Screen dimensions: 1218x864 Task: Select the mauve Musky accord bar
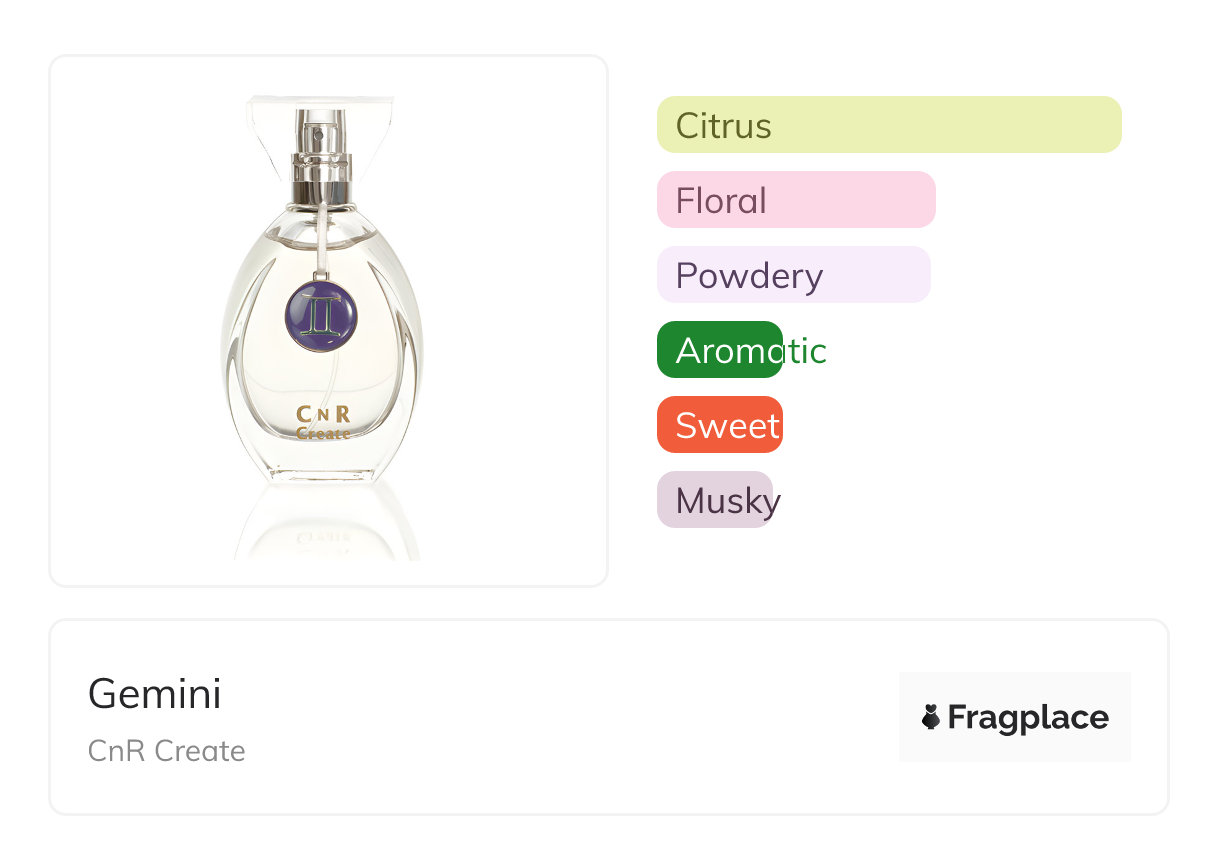coord(715,500)
